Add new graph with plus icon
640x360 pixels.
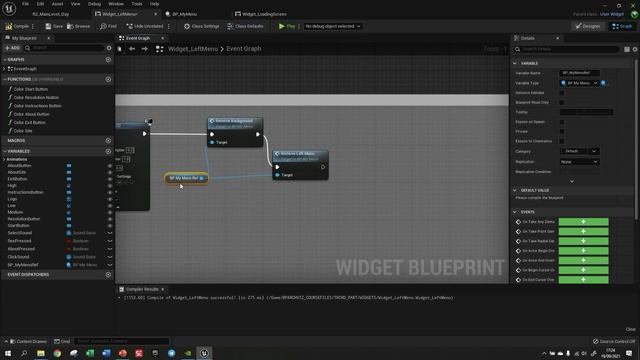click(x=108, y=59)
